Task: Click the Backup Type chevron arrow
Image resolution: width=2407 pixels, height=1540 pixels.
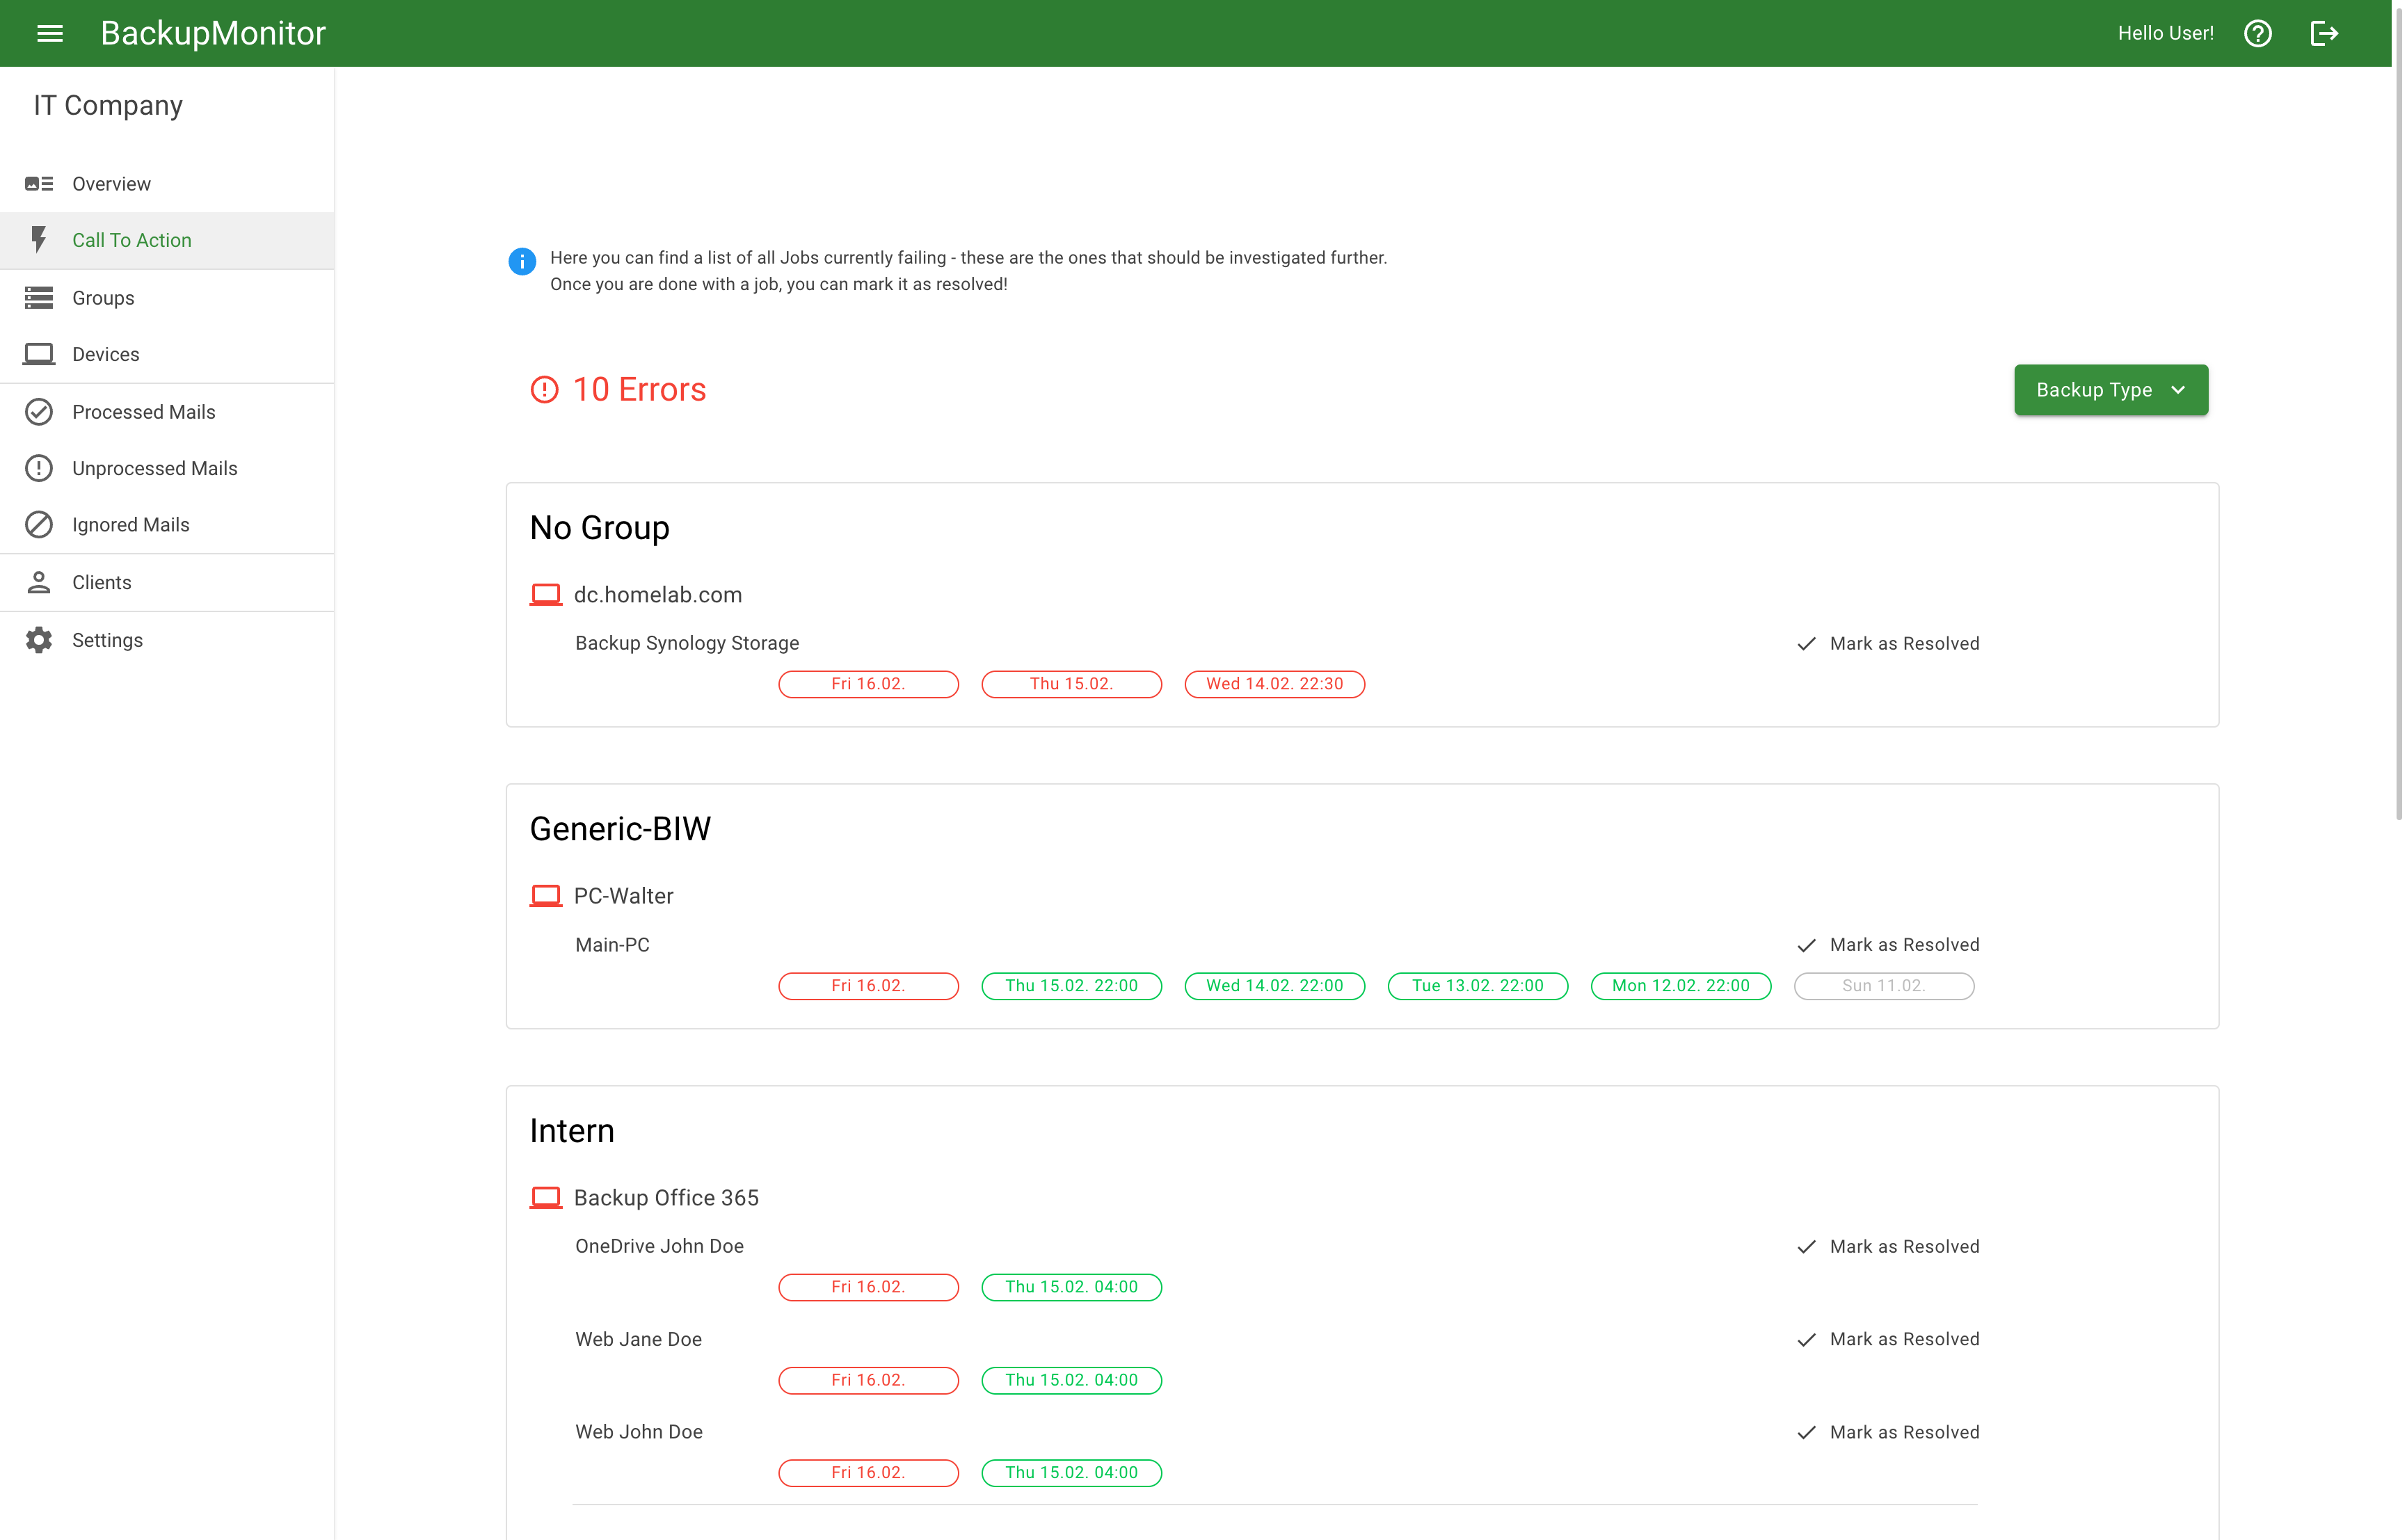Action: click(x=2178, y=390)
